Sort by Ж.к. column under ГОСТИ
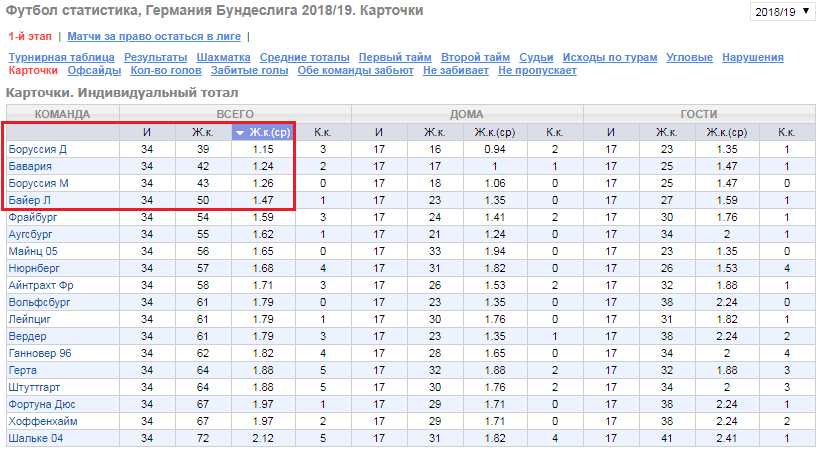Image resolution: width=820 pixels, height=450 pixels. pos(667,132)
